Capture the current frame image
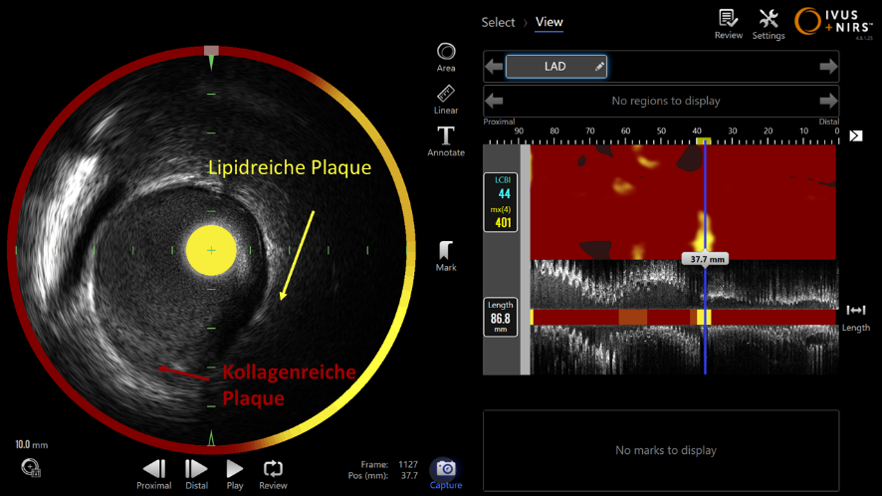This screenshot has width=886, height=501. pyautogui.click(x=446, y=472)
